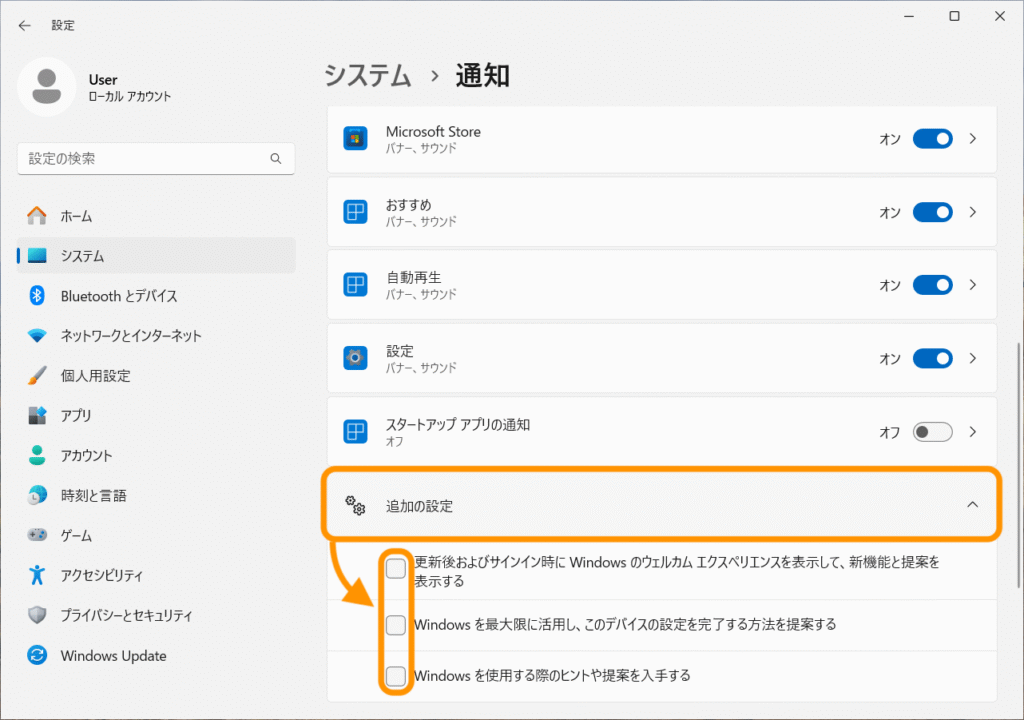Click the 個人用設定 paintbrush icon
Image resolution: width=1024 pixels, height=720 pixels.
[x=37, y=375]
